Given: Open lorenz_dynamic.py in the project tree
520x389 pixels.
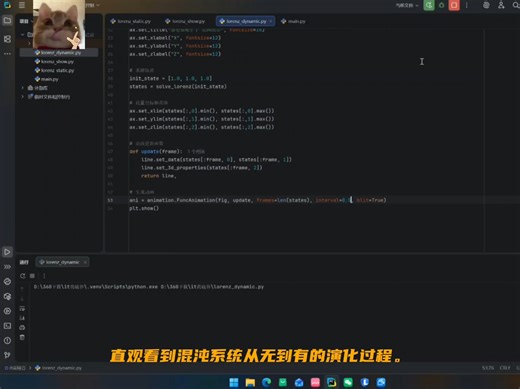Looking at the screenshot, I should 58,53.
